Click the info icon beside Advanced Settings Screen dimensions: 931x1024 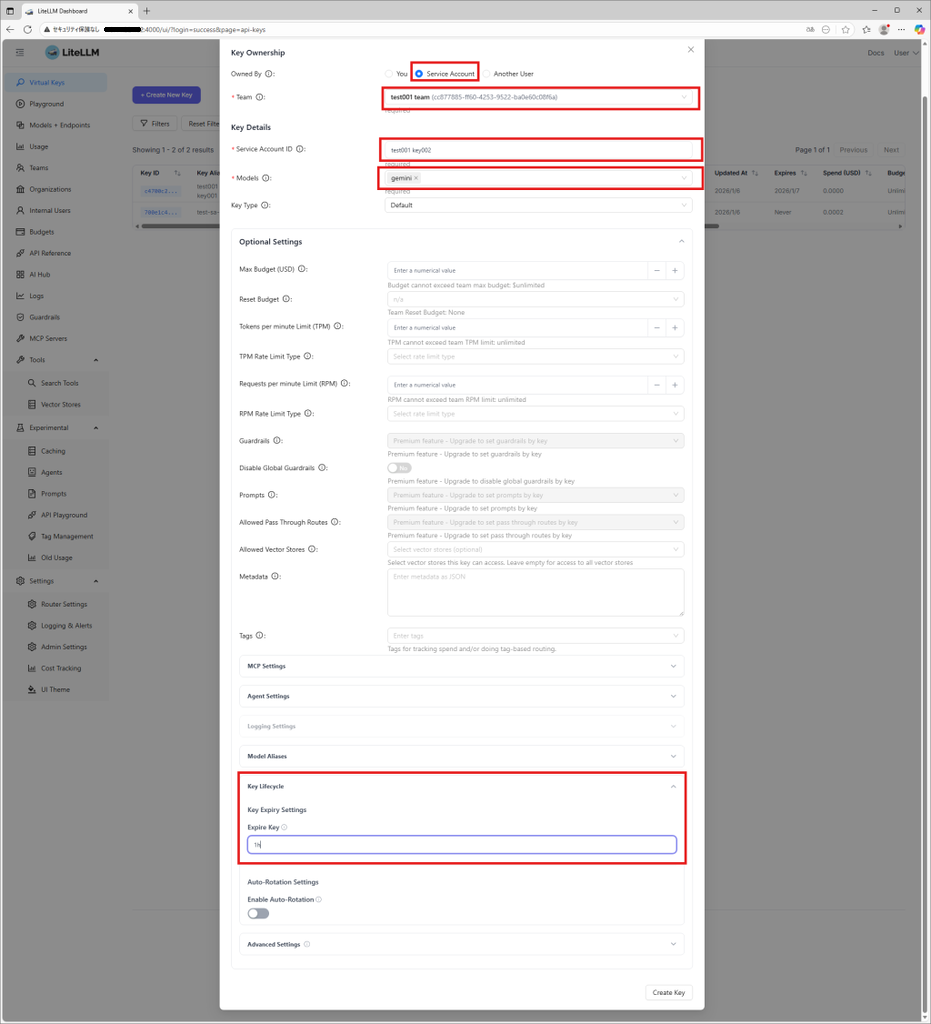[307, 944]
